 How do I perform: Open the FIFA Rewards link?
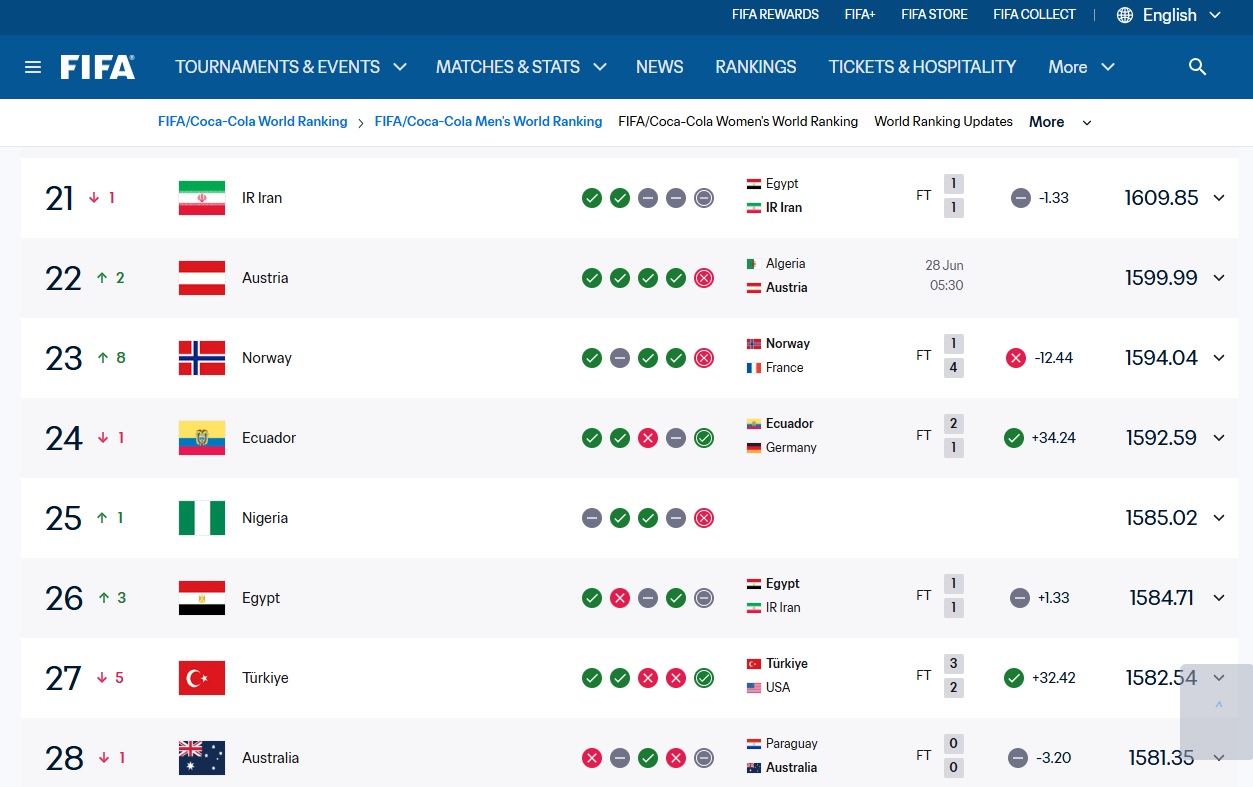click(775, 15)
